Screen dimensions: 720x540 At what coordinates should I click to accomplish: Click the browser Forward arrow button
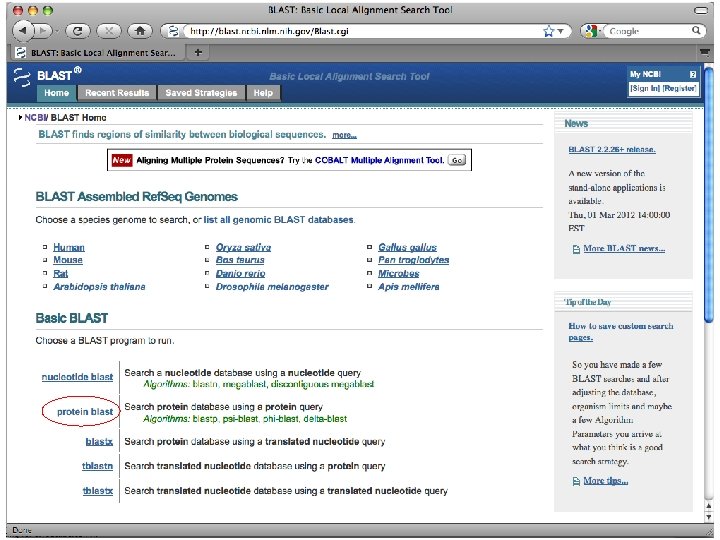click(43, 31)
